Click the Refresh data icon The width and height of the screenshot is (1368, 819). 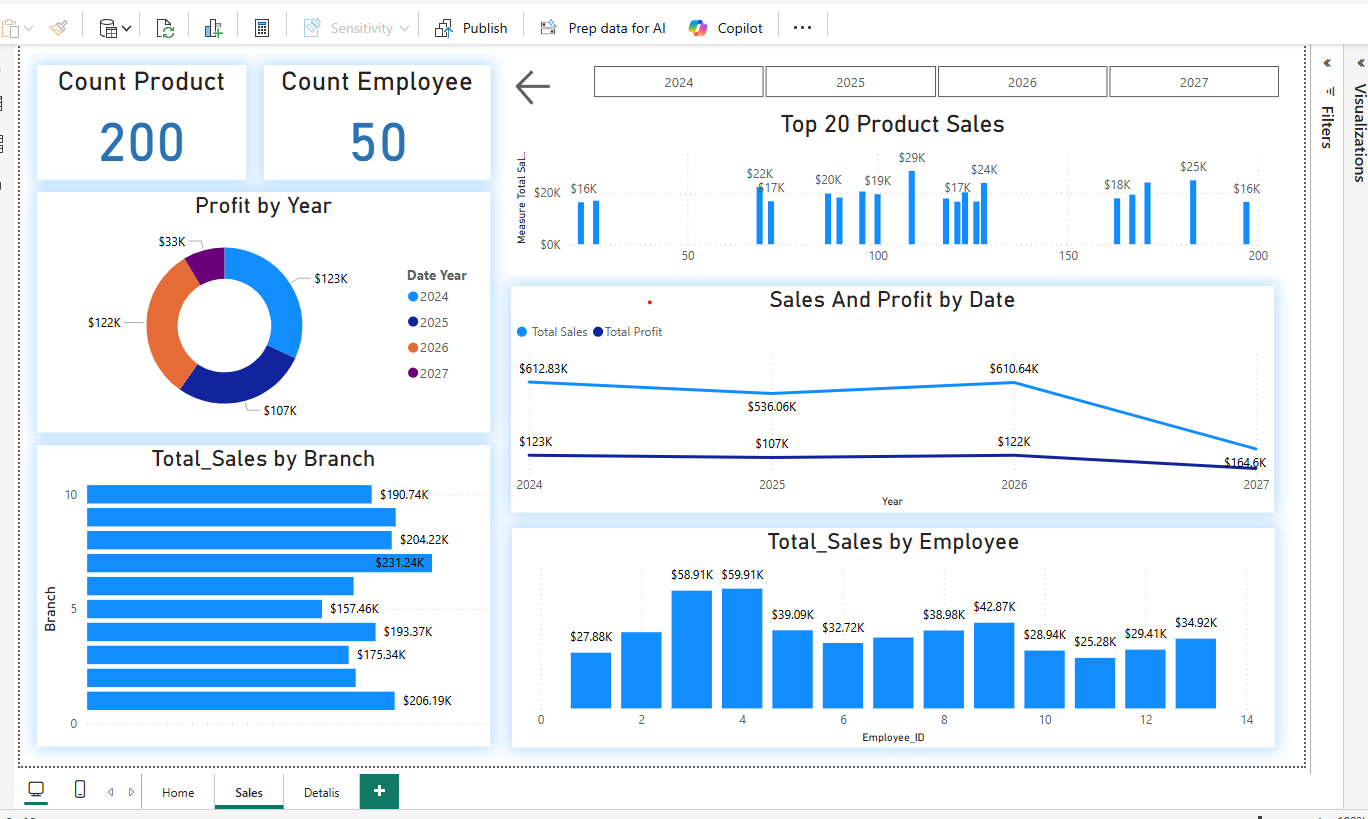(x=166, y=28)
